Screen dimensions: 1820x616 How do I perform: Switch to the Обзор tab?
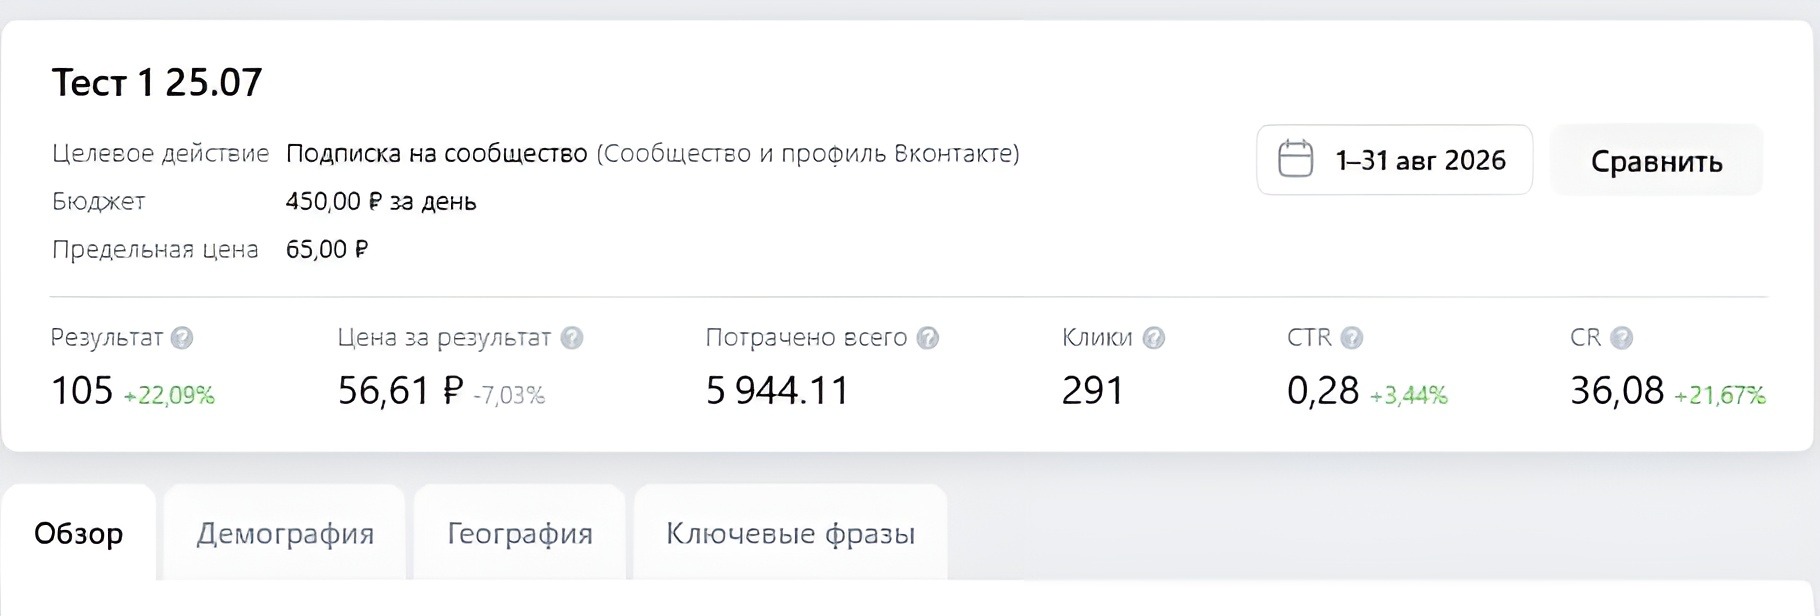coord(79,533)
